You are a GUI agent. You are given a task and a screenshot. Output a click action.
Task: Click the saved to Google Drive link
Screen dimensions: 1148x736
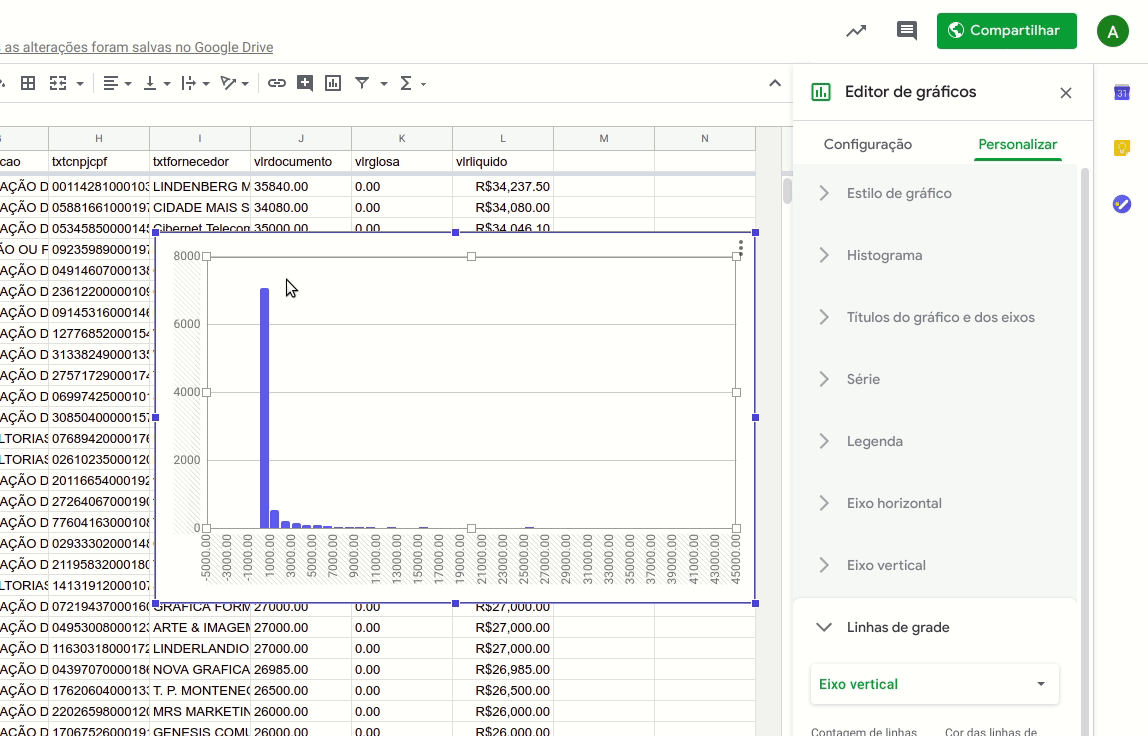[x=138, y=47]
